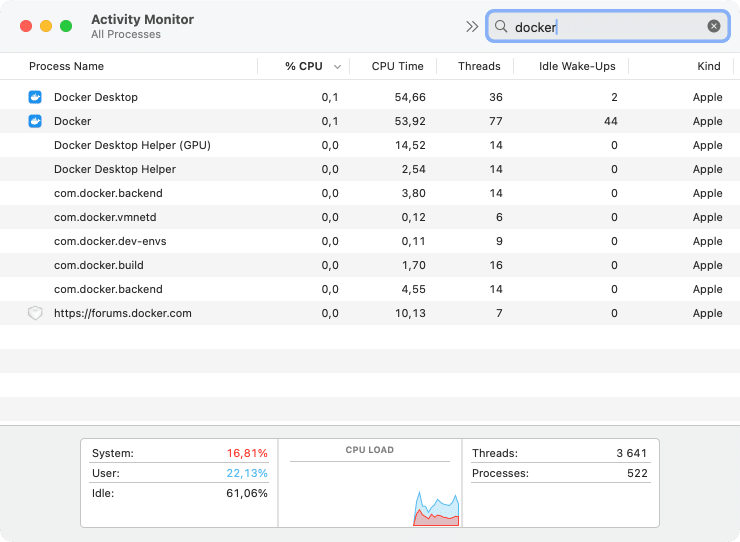Select the com.docker.dev-envs process
Viewport: 740px width, 542px height.
370,241
